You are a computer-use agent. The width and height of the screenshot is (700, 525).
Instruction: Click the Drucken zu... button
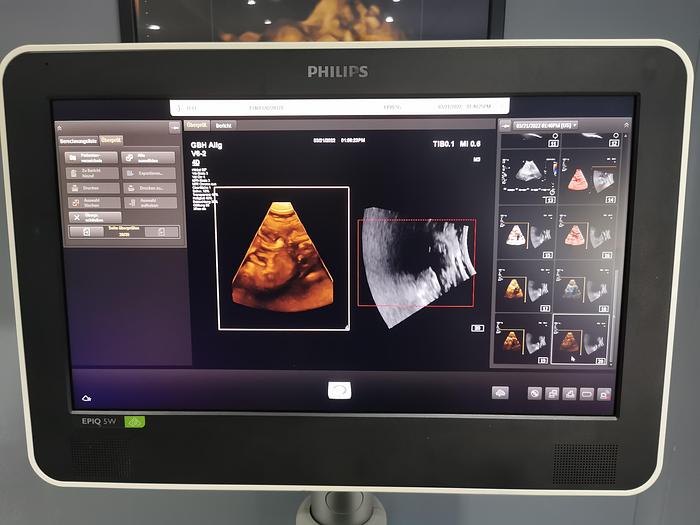pos(150,188)
